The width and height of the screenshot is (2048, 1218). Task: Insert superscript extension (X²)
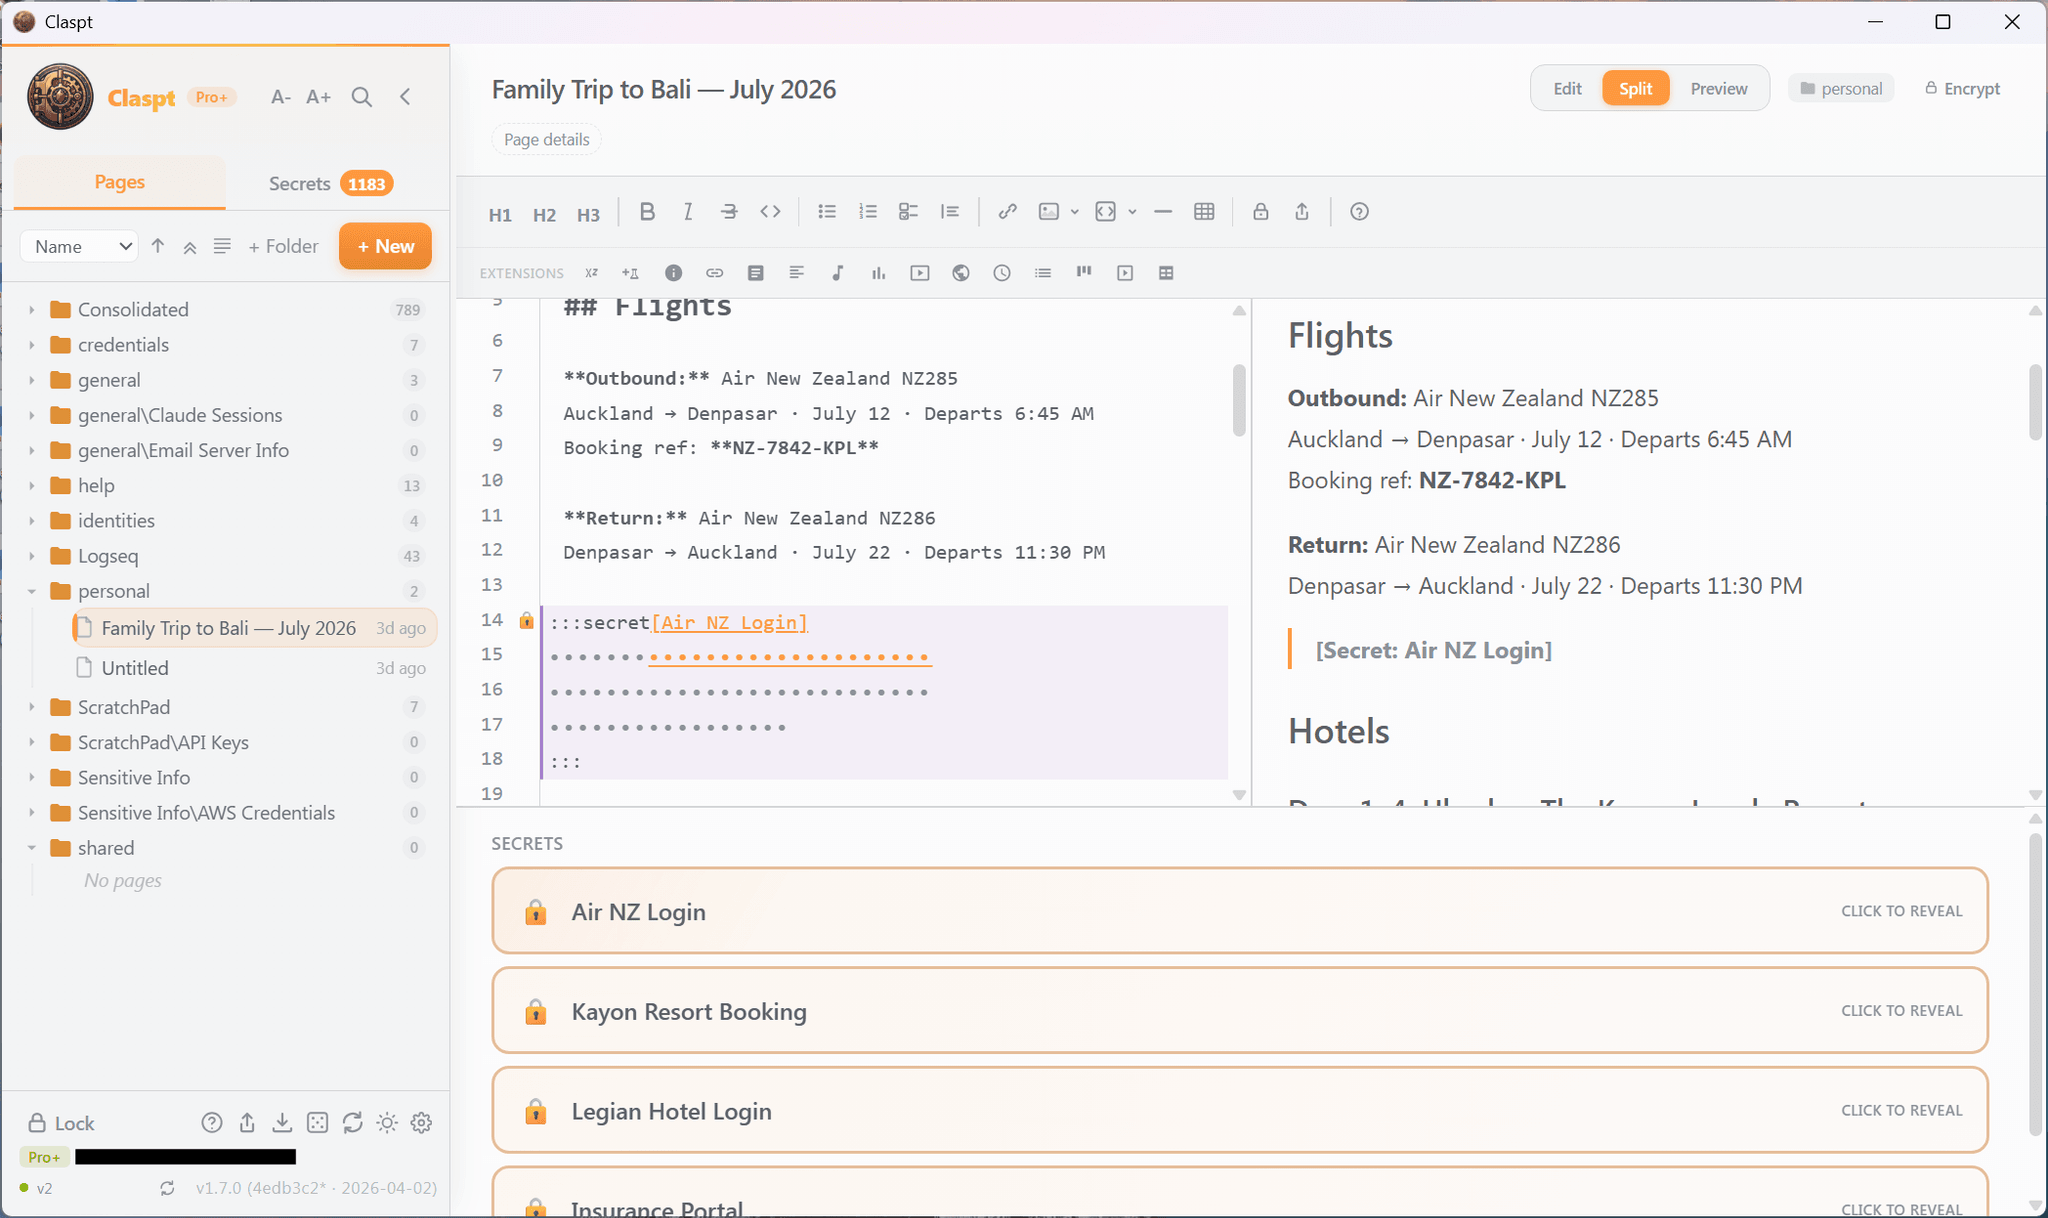tap(592, 273)
